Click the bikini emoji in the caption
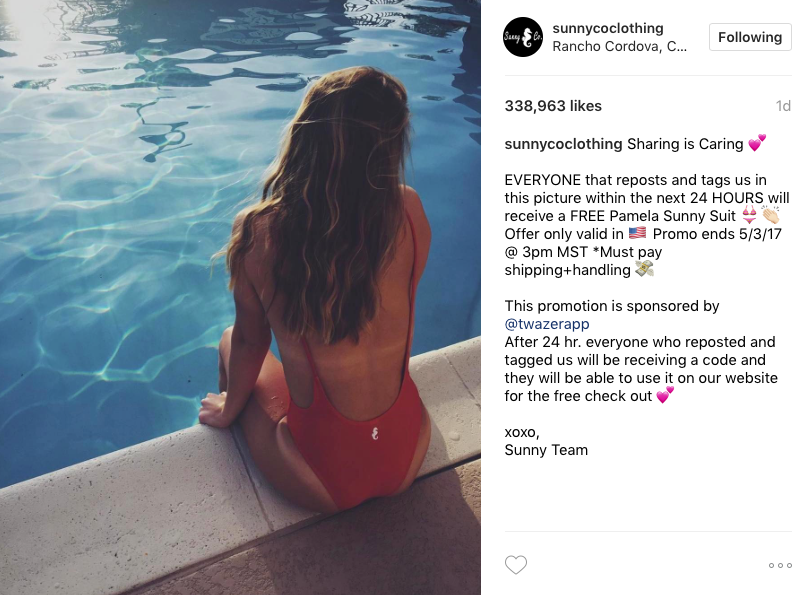 pyautogui.click(x=749, y=215)
